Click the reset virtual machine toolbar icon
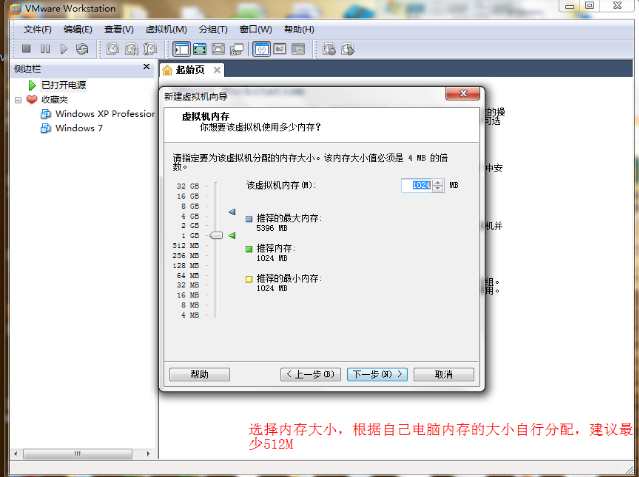The image size is (639, 477). [83, 48]
